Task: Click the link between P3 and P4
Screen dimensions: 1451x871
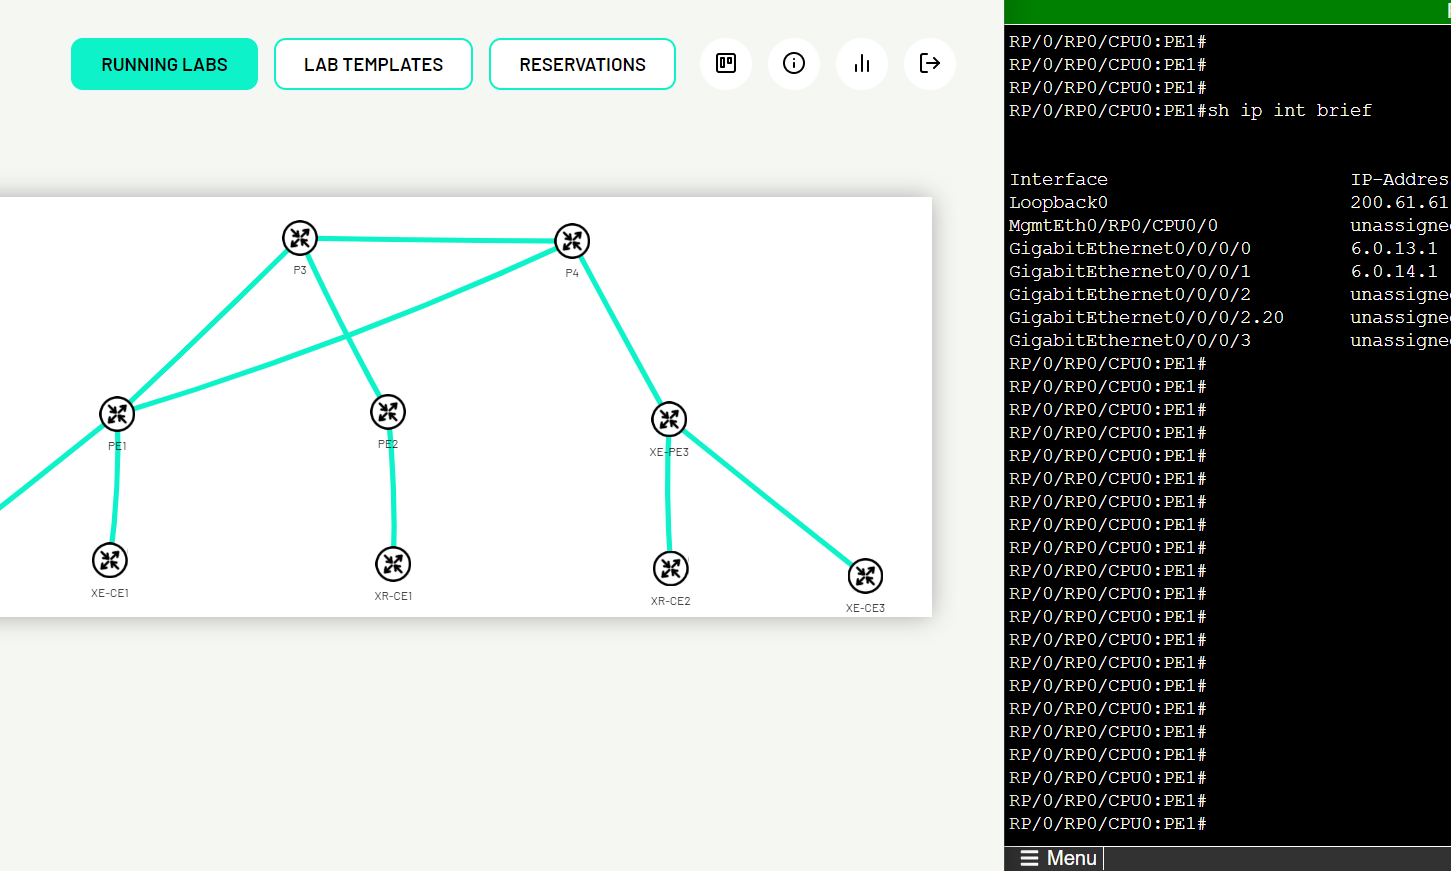Action: (435, 240)
